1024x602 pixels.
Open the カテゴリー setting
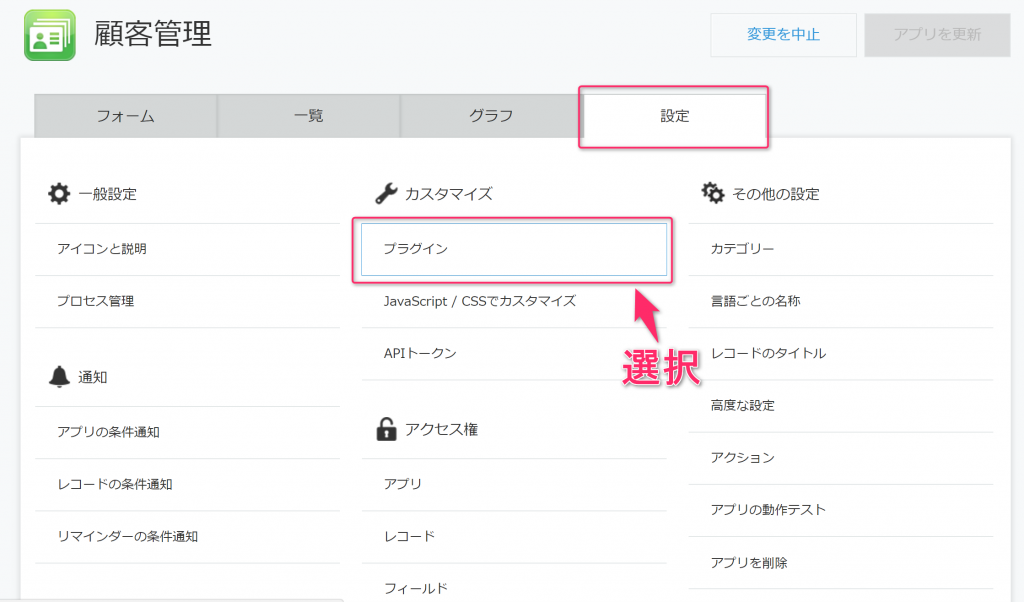(840, 249)
